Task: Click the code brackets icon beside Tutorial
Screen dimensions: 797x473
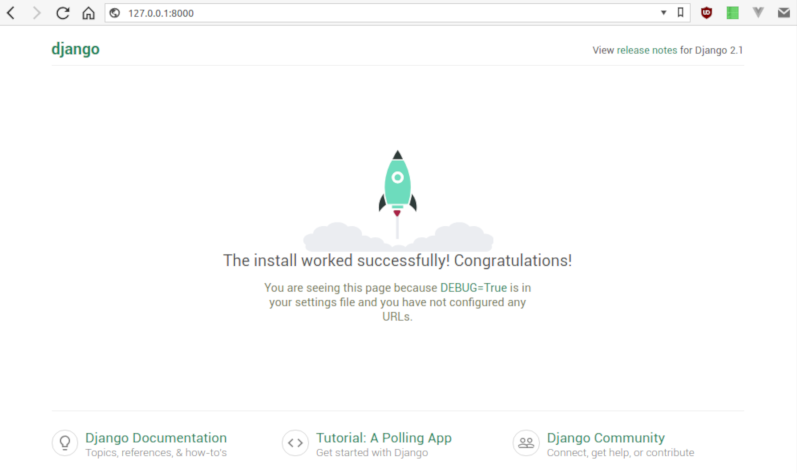Action: [295, 443]
